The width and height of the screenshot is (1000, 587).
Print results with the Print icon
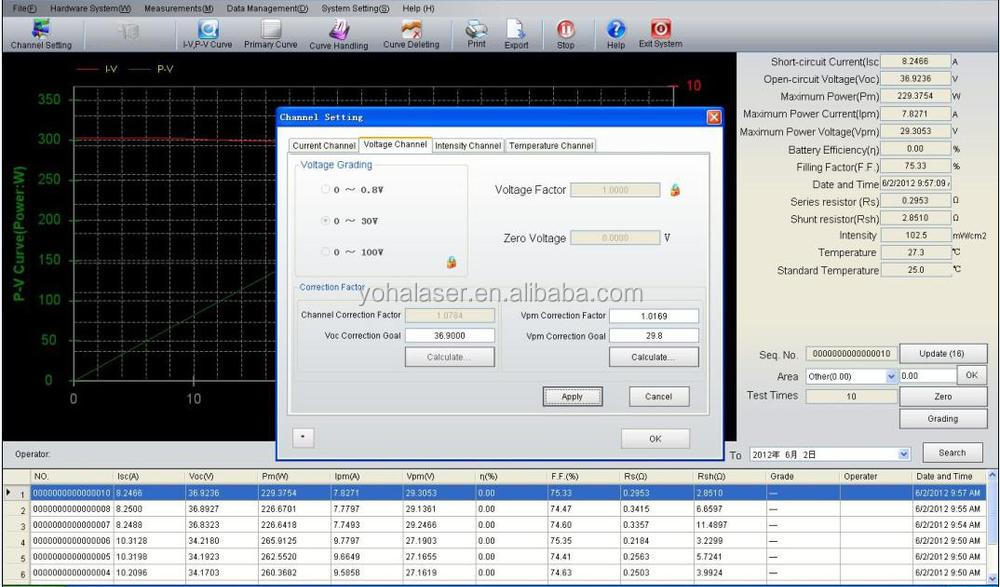coord(476,34)
